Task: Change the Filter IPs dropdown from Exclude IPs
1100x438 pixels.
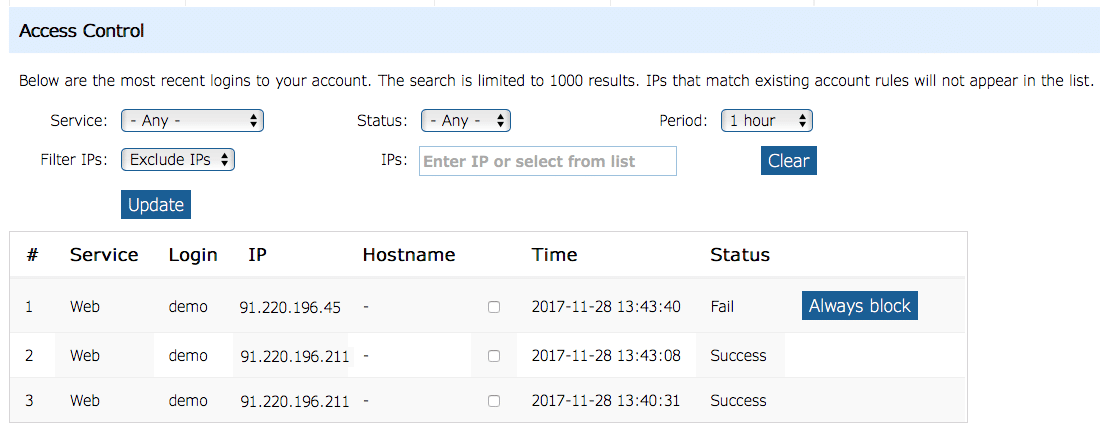Action: [177, 159]
